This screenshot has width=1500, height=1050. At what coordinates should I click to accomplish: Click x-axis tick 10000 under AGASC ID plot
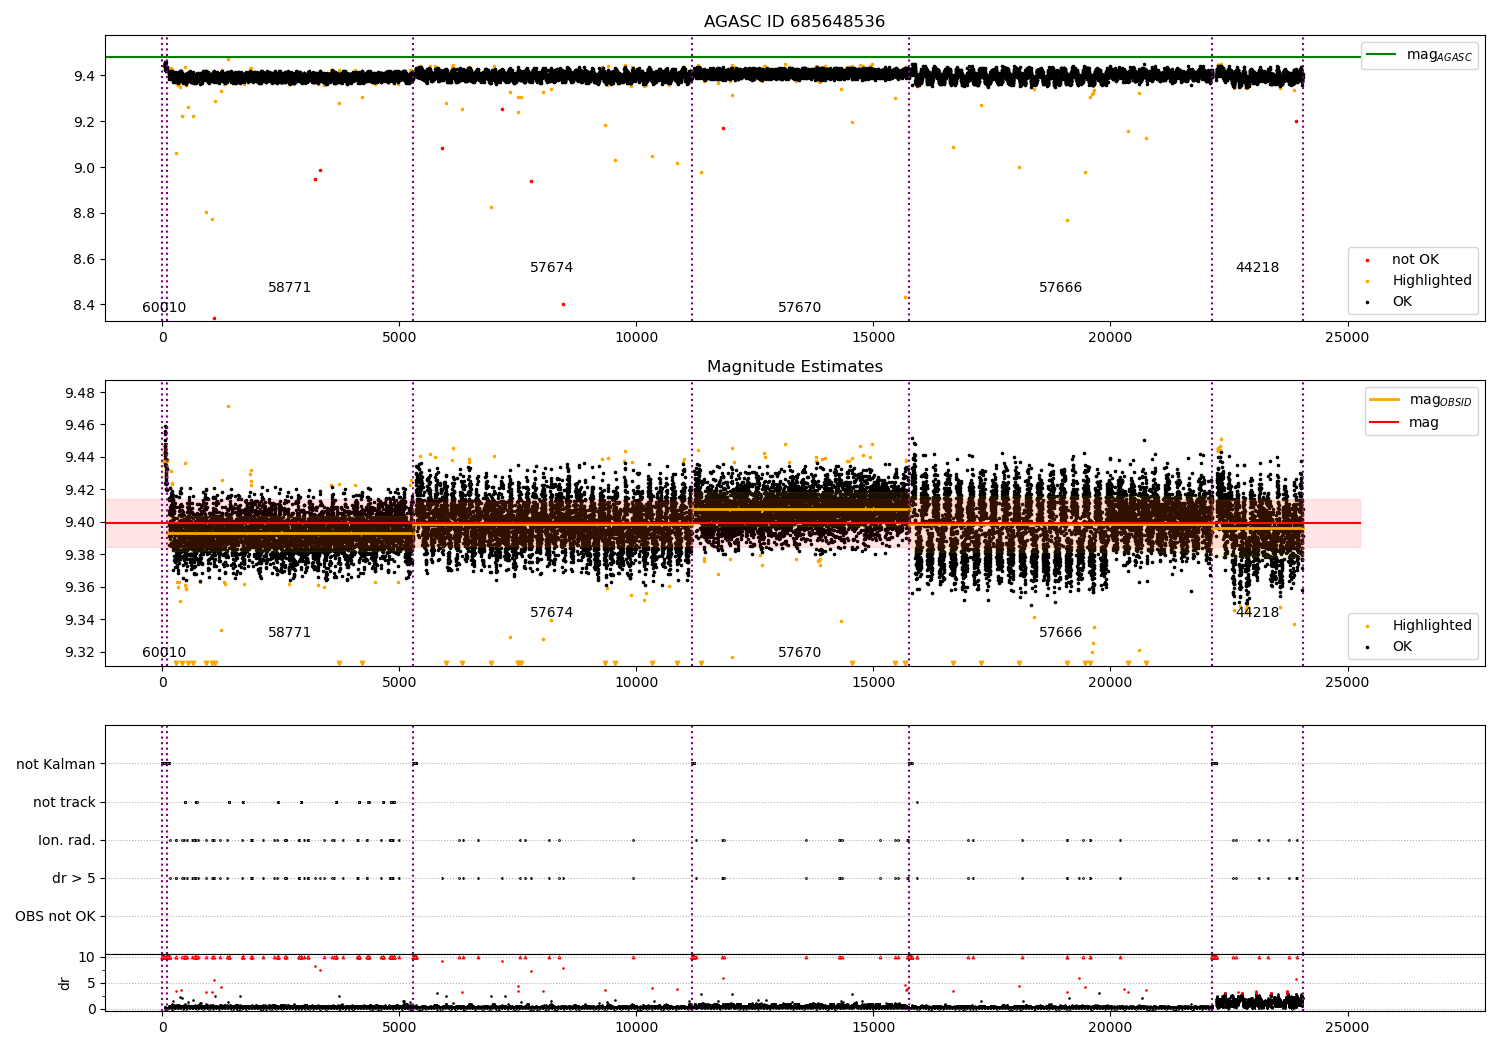point(636,338)
